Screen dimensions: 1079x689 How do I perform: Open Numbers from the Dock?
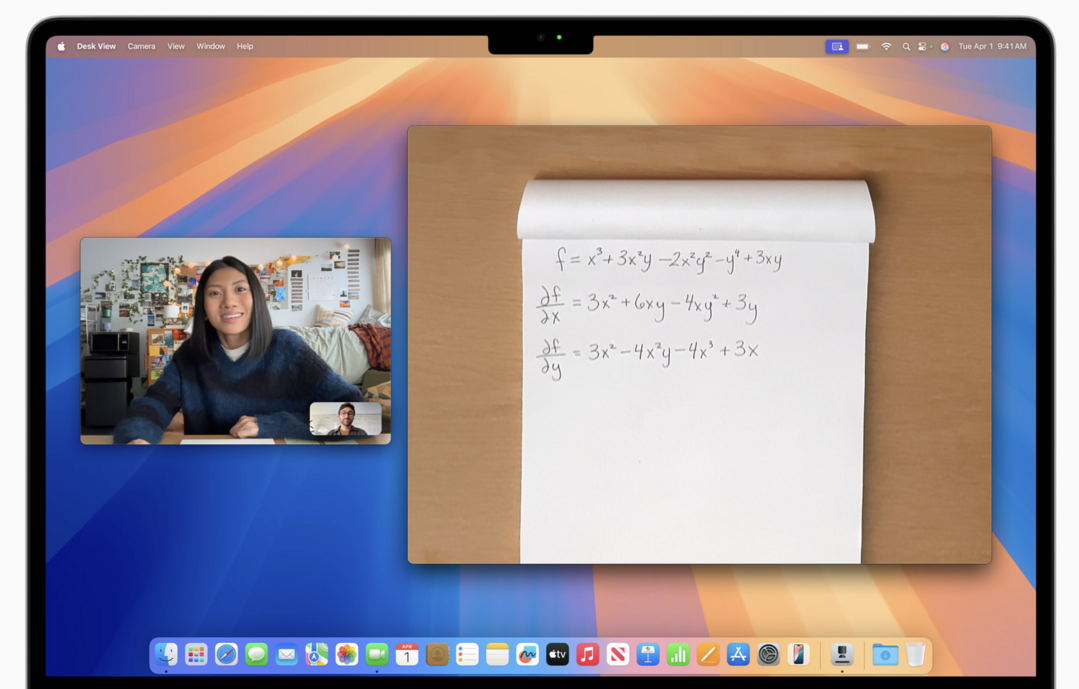tap(678, 654)
